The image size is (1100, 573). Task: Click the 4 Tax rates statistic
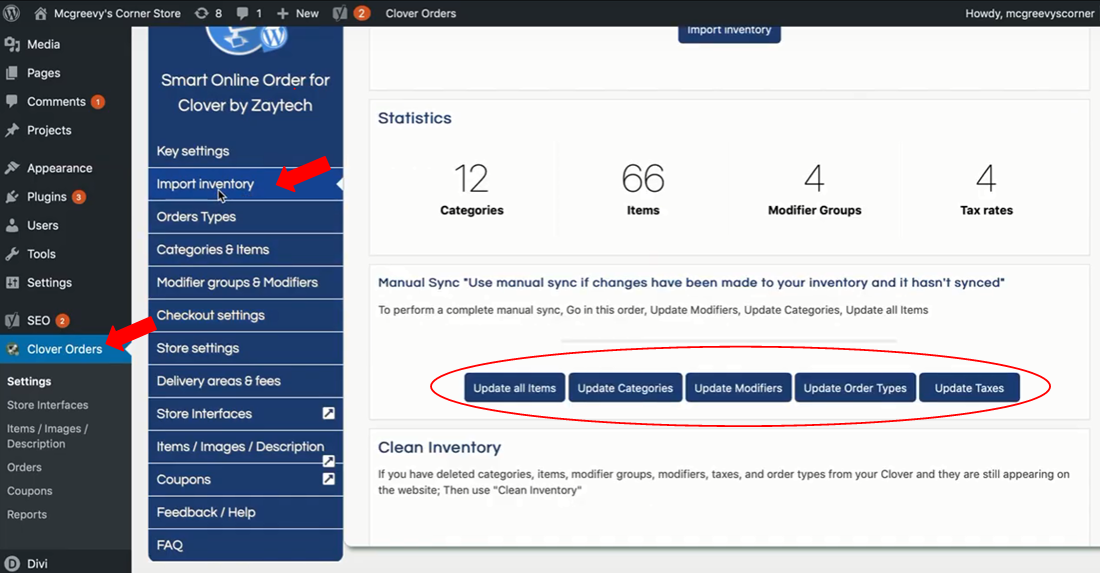[986, 189]
